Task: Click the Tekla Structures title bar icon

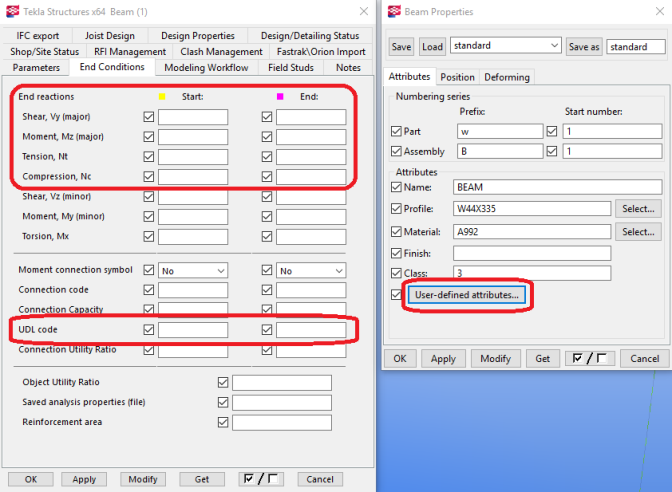Action: pos(12,11)
